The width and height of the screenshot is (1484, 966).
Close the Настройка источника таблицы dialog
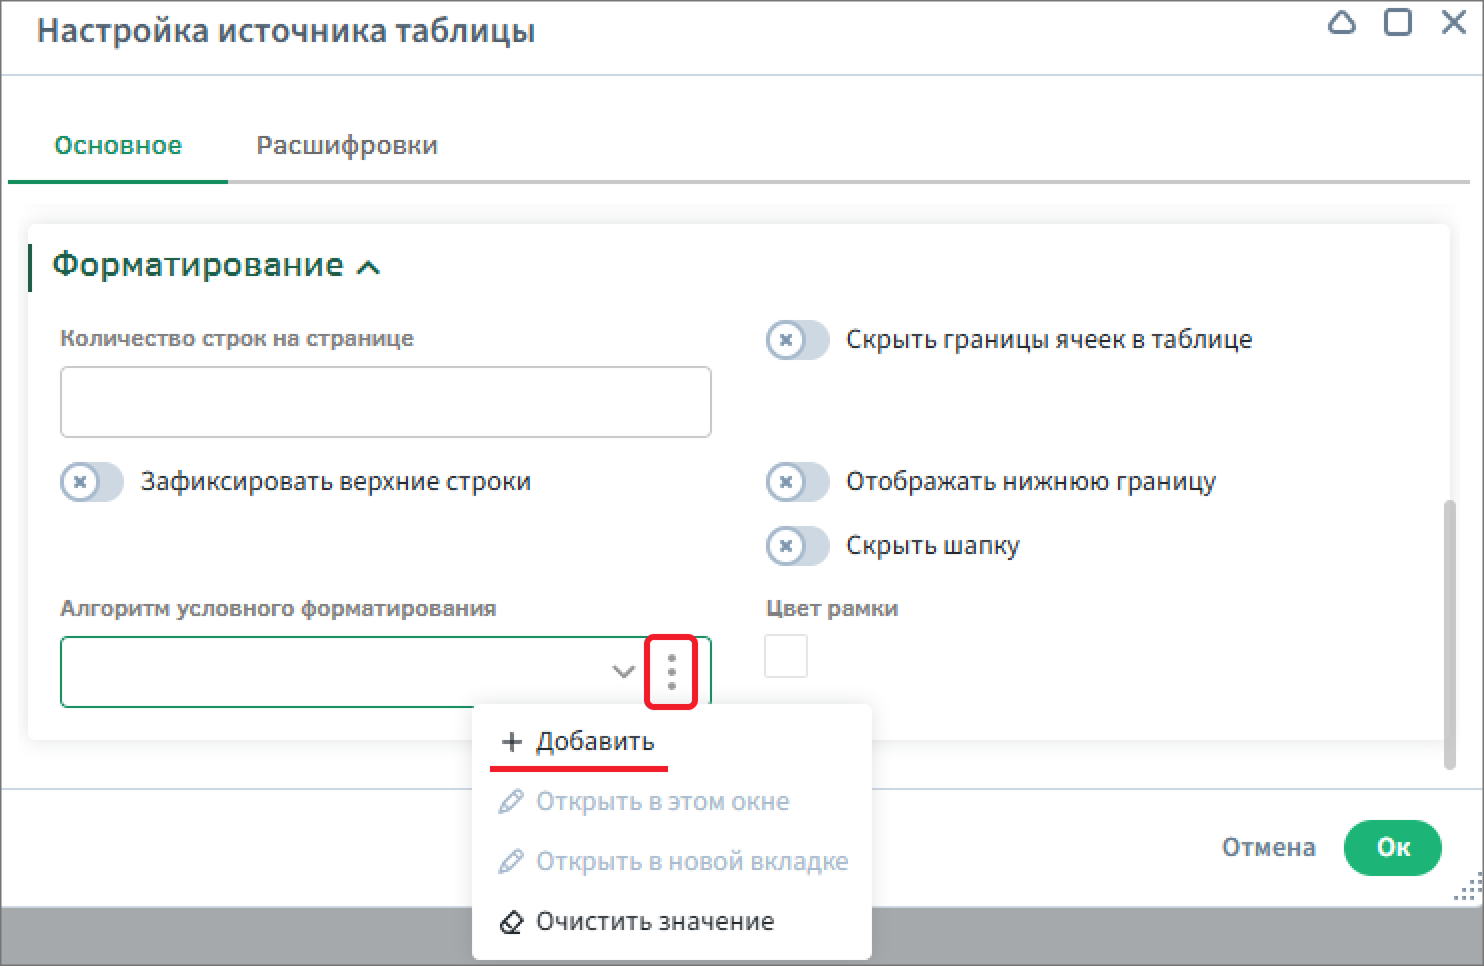click(x=1453, y=23)
